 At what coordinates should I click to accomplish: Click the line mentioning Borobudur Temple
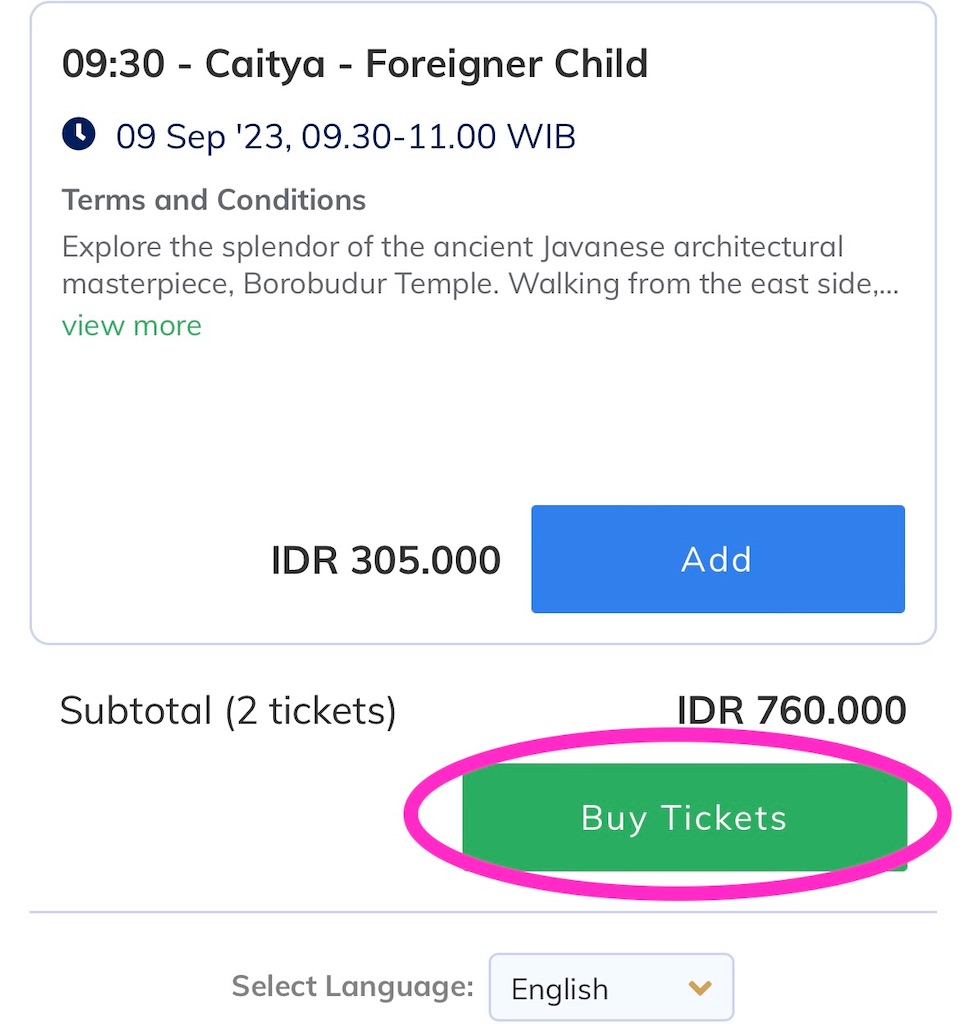tap(480, 285)
